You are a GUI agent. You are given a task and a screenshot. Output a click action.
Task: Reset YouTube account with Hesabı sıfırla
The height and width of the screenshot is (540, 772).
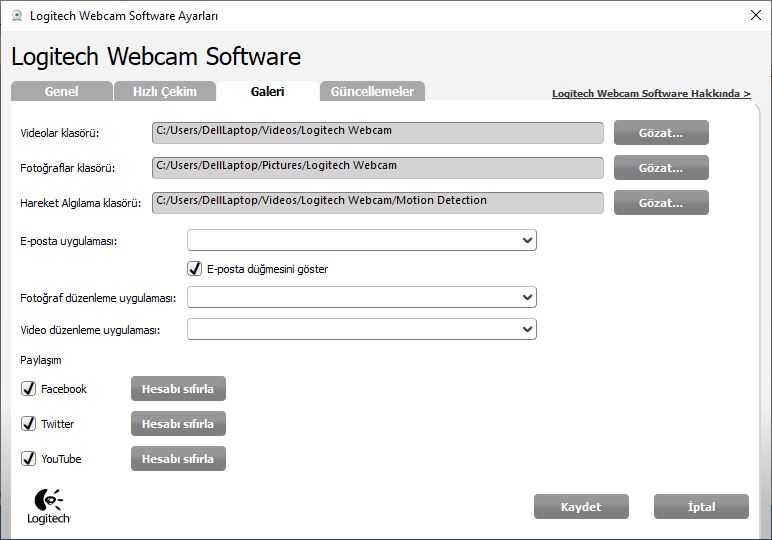coord(178,459)
